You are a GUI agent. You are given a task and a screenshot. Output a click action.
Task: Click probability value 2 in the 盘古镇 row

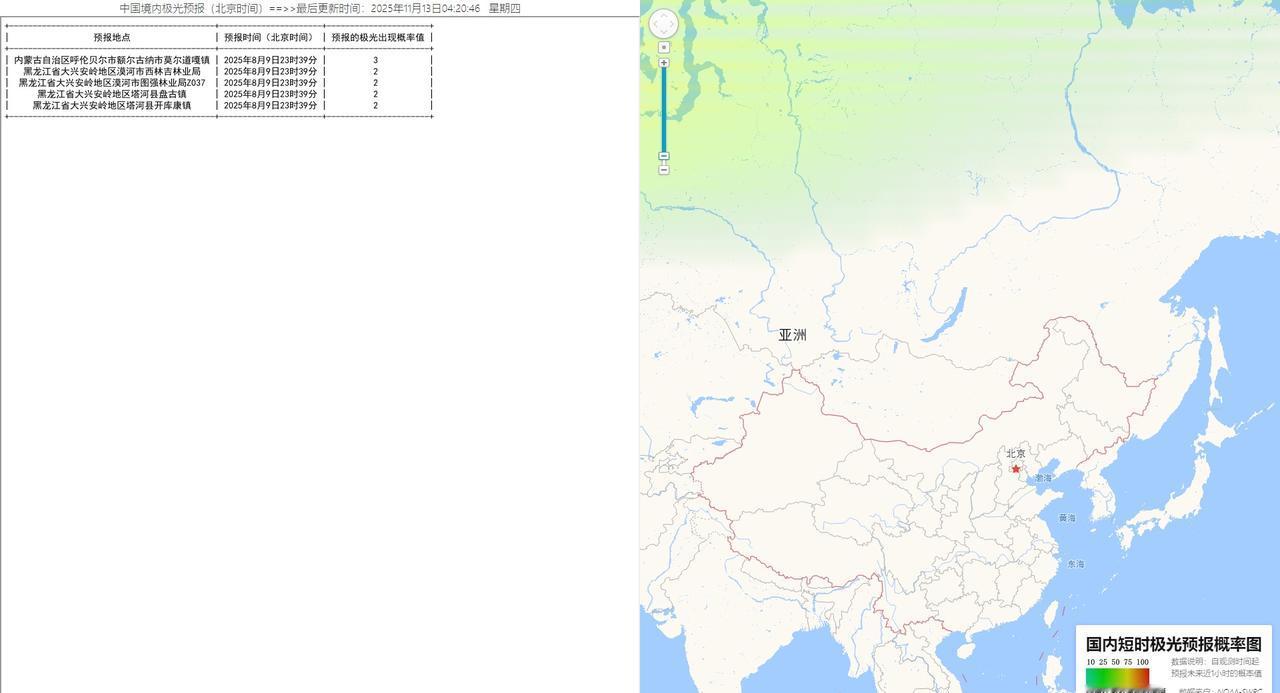click(376, 94)
